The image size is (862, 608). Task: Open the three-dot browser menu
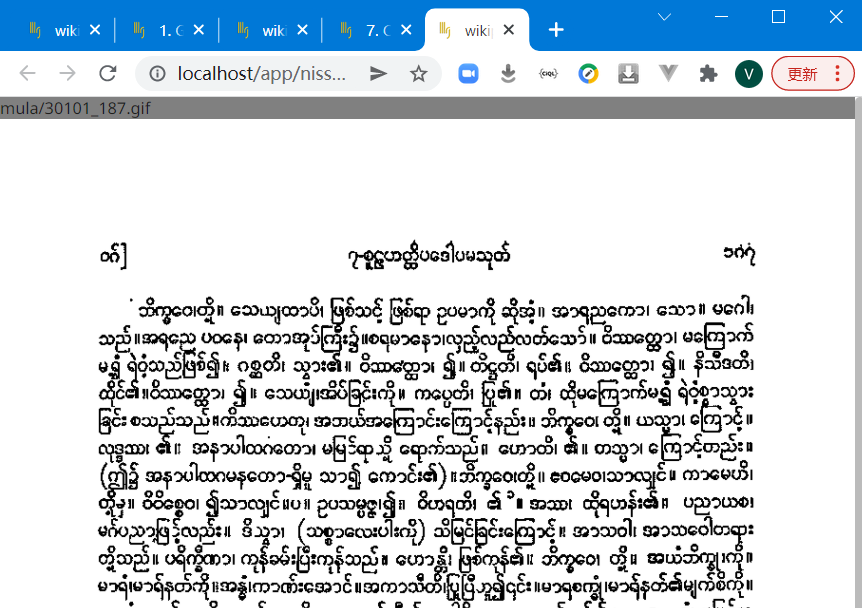(838, 74)
